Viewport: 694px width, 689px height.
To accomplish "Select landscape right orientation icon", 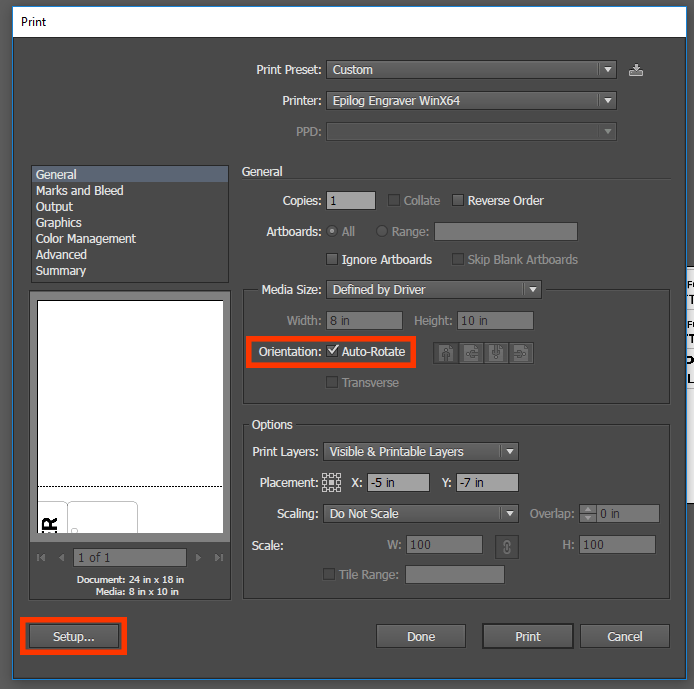I will (520, 353).
